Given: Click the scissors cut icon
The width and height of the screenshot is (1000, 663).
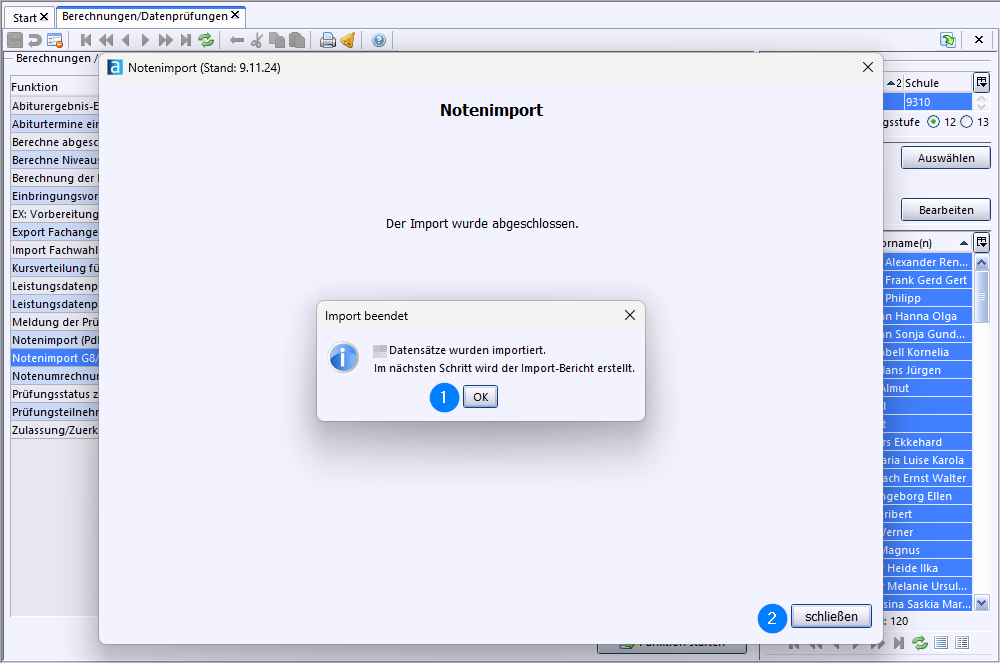Looking at the screenshot, I should point(256,40).
